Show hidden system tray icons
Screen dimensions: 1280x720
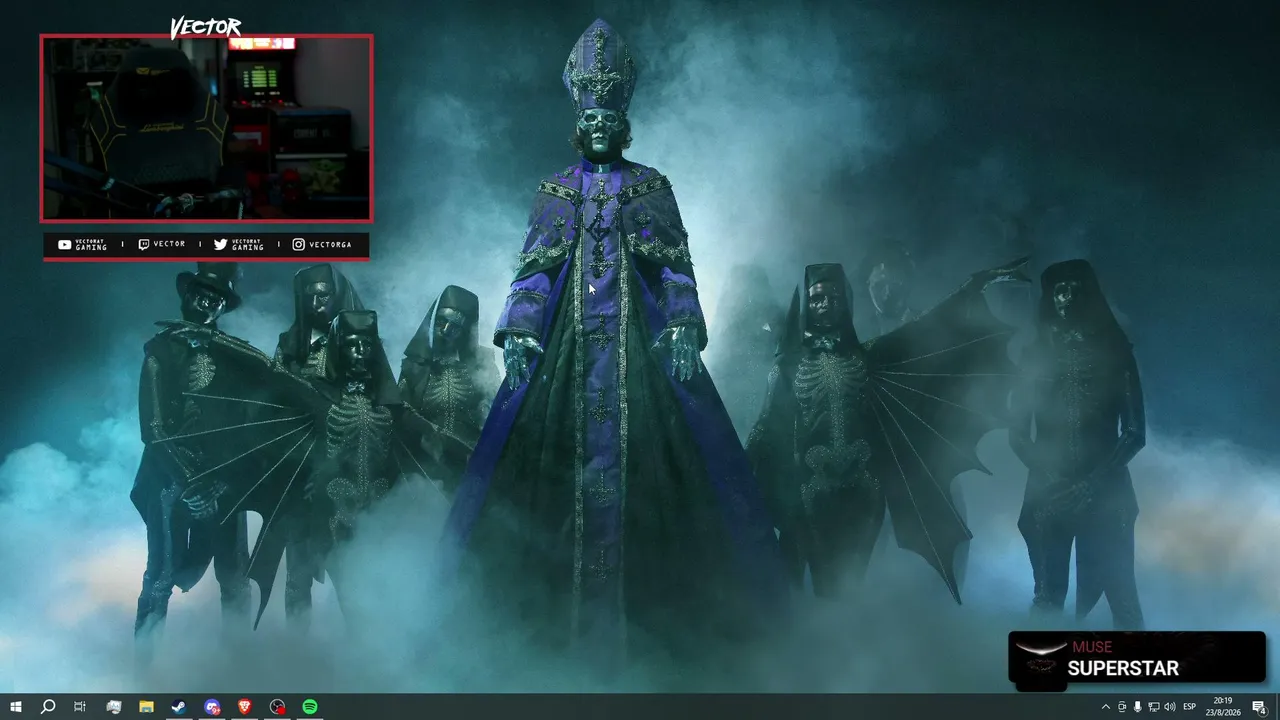click(1105, 707)
